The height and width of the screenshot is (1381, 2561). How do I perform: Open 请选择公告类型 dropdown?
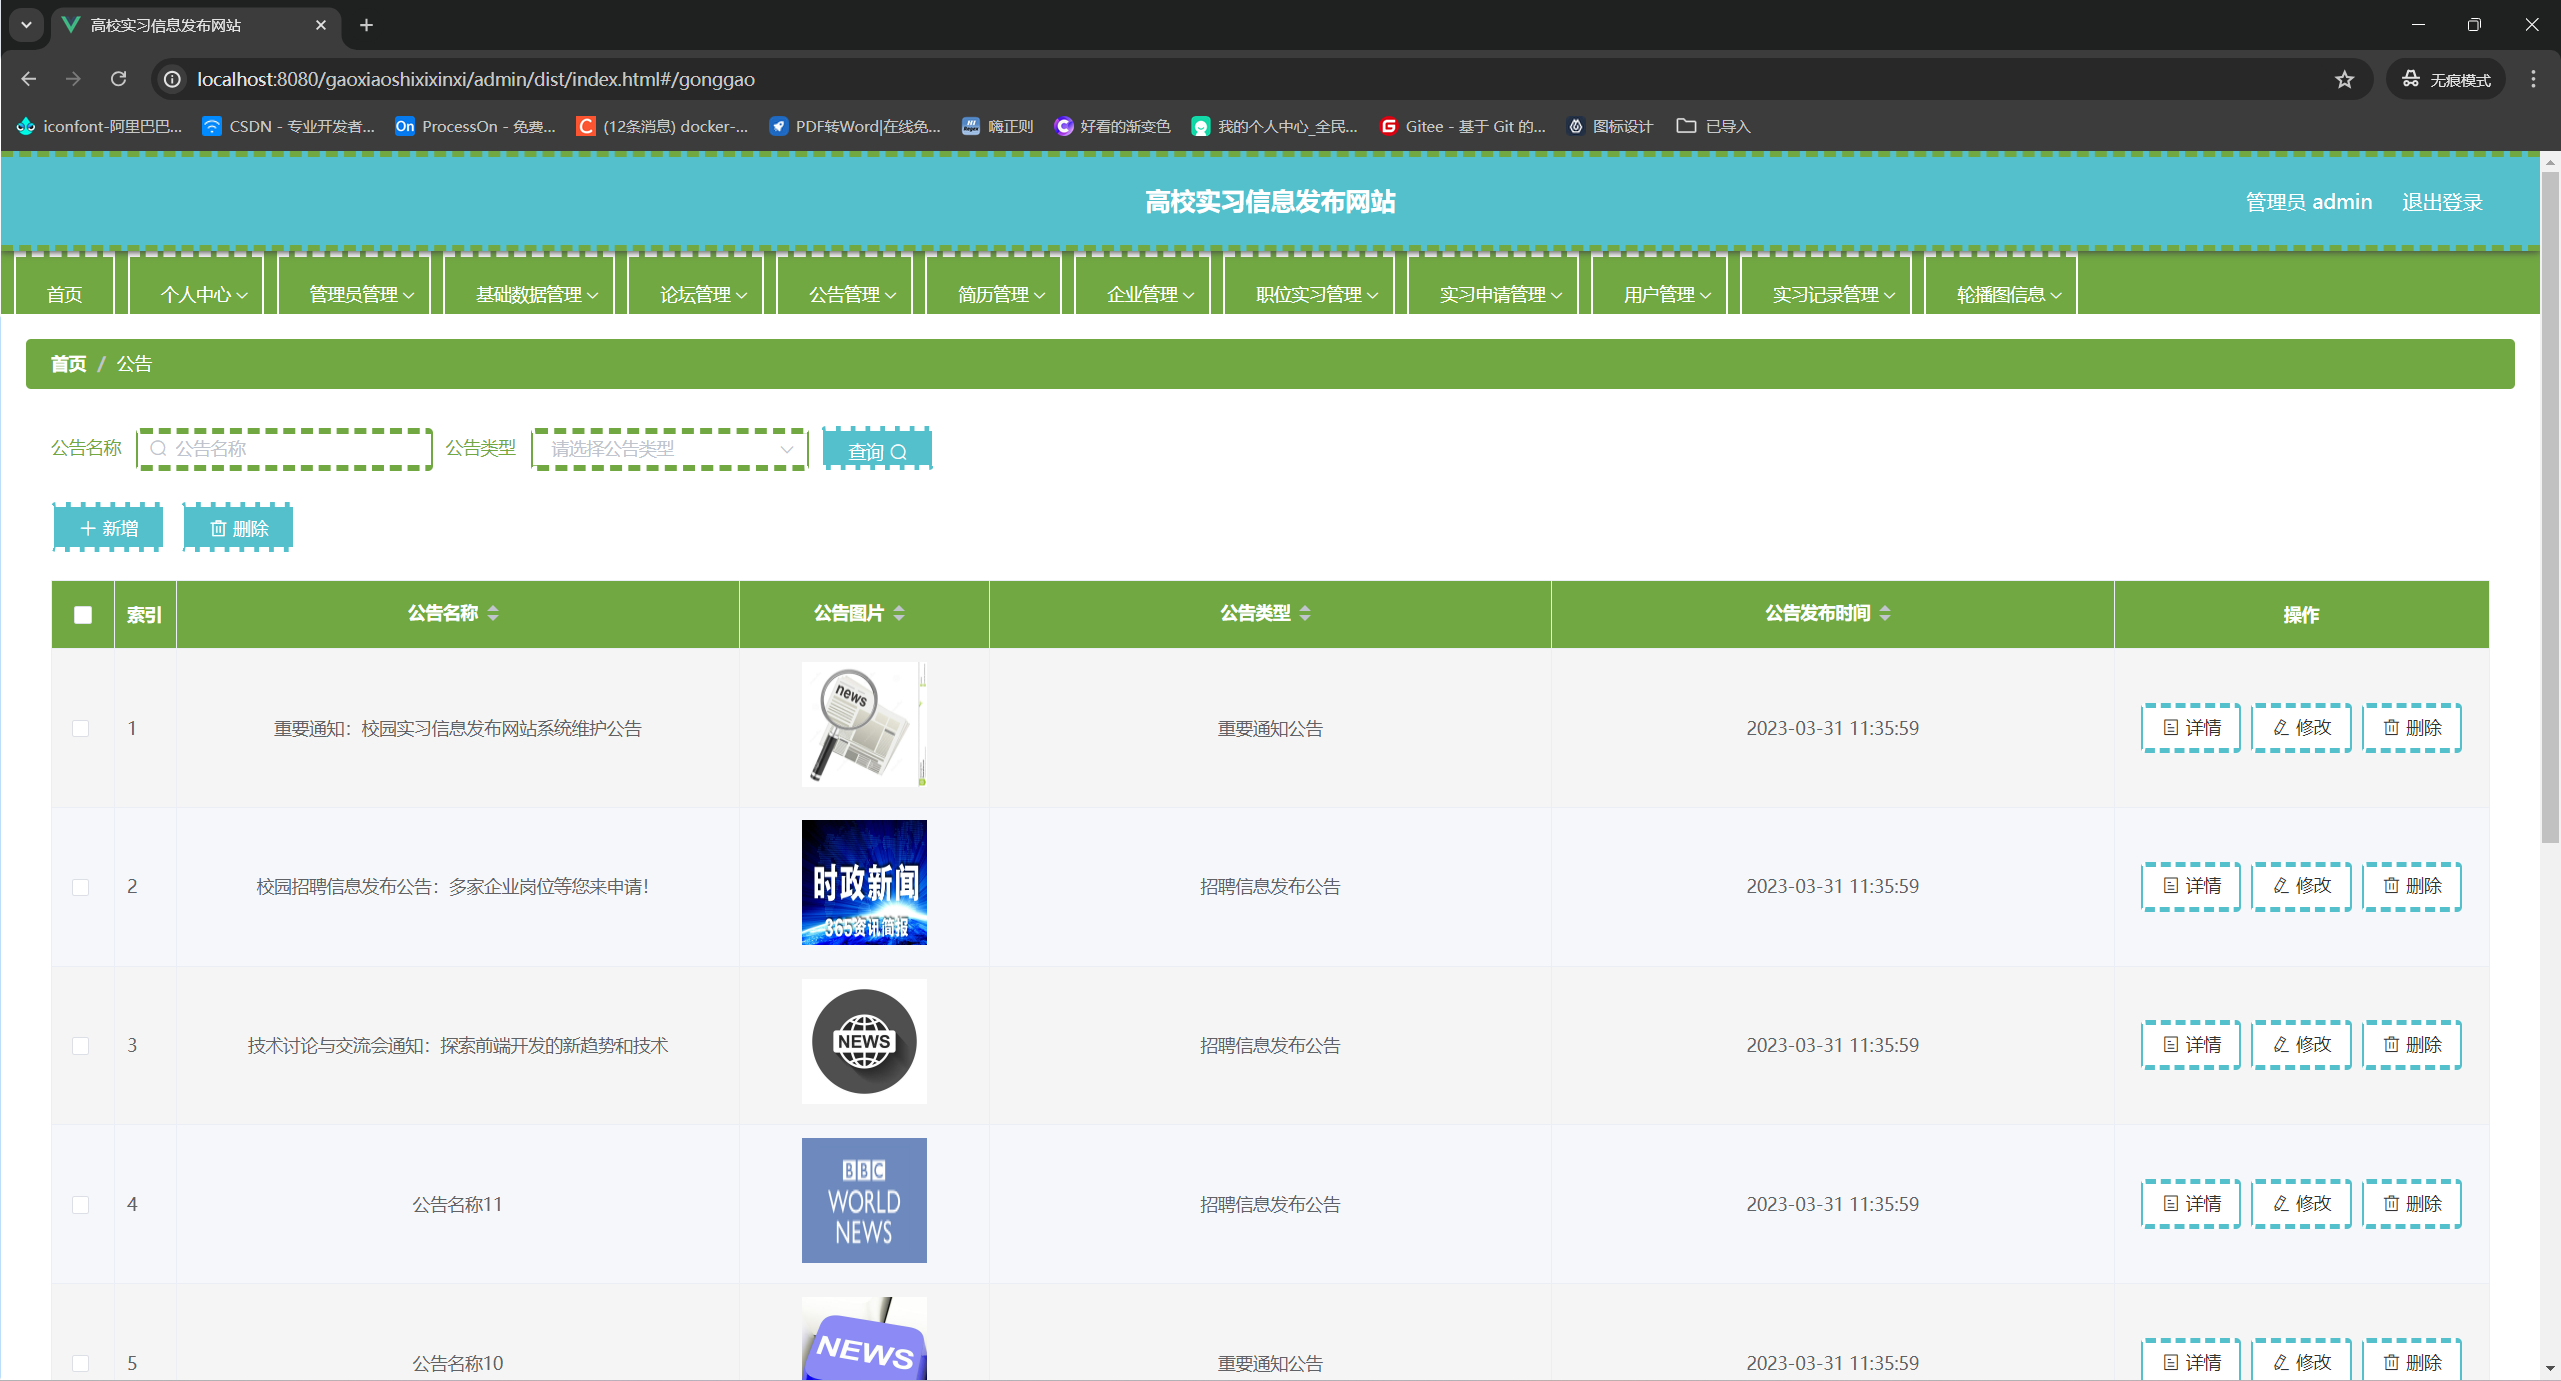coord(669,449)
